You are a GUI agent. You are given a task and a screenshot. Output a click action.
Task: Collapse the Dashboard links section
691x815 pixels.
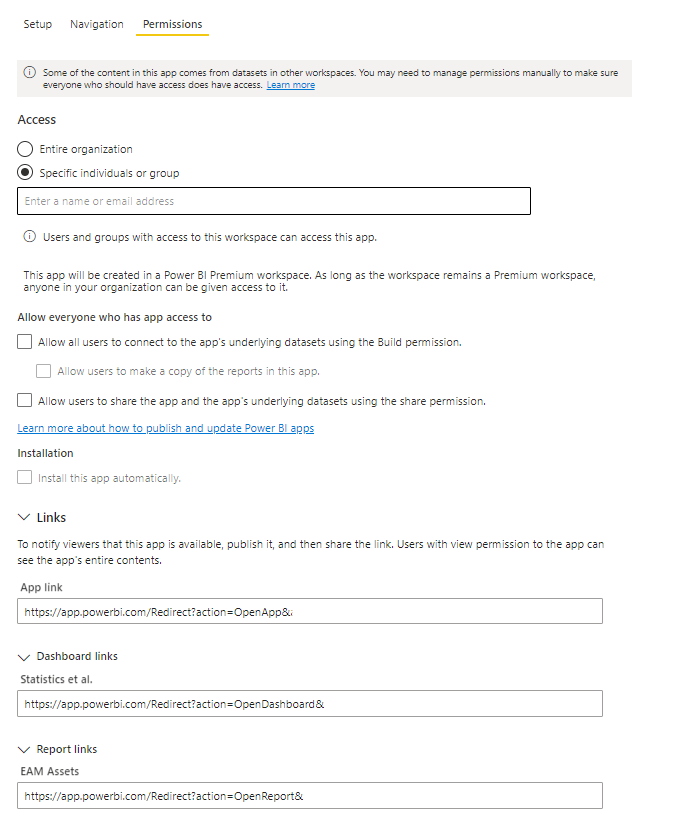pyautogui.click(x=24, y=656)
